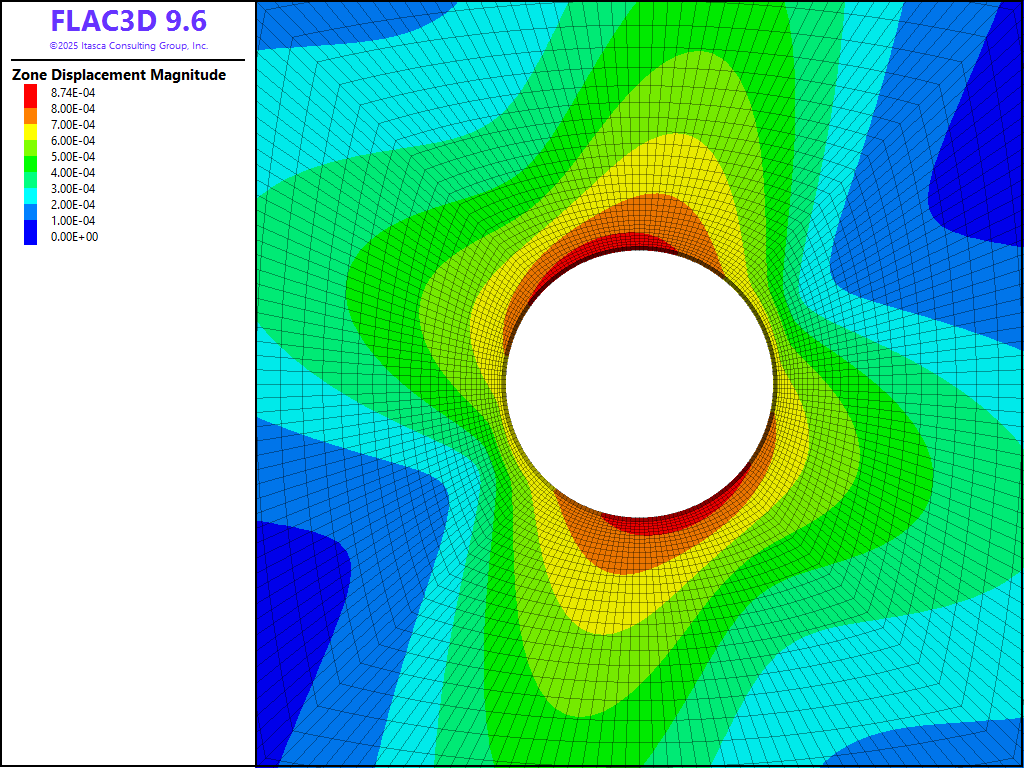The width and height of the screenshot is (1024, 768).
Task: Click the red swatch at top of legend
Action: (x=31, y=95)
